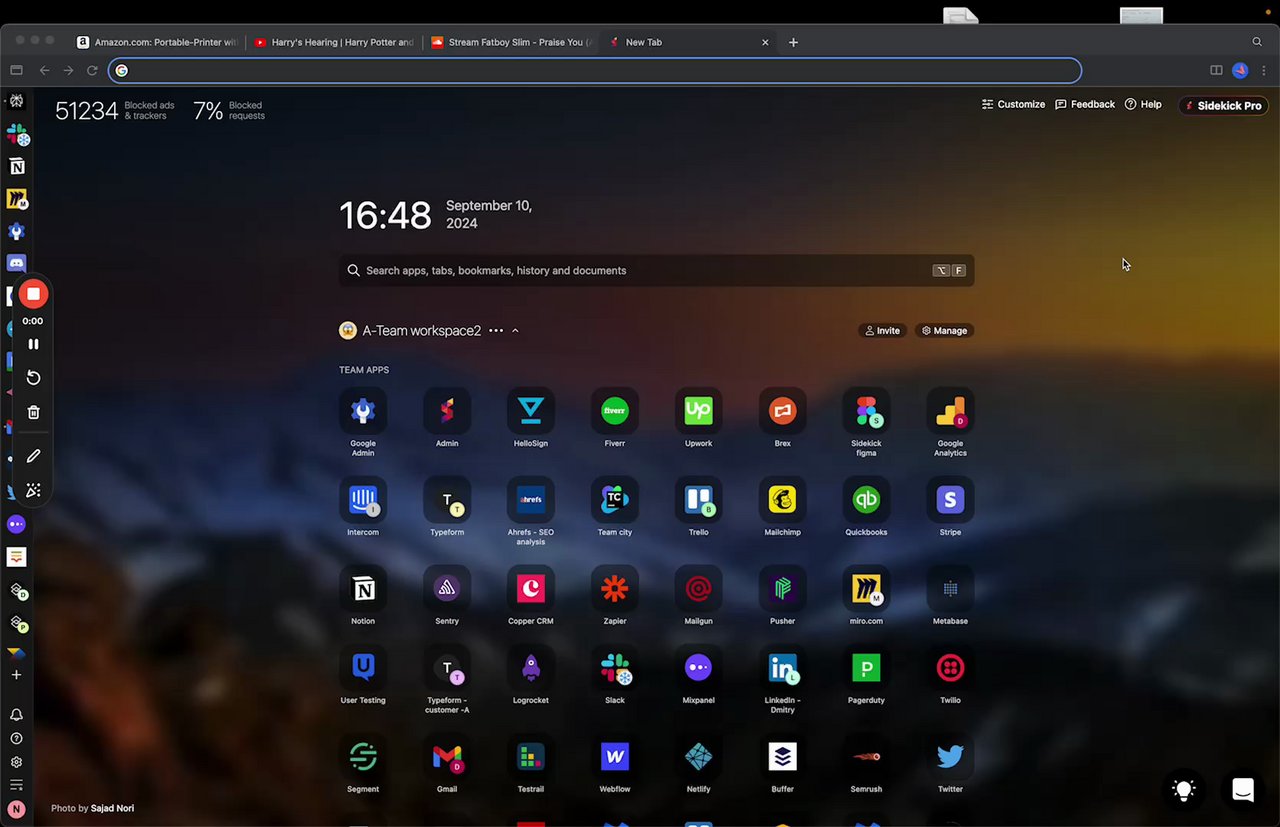Switch to Harry's Hearing YouTube tab

tap(334, 42)
